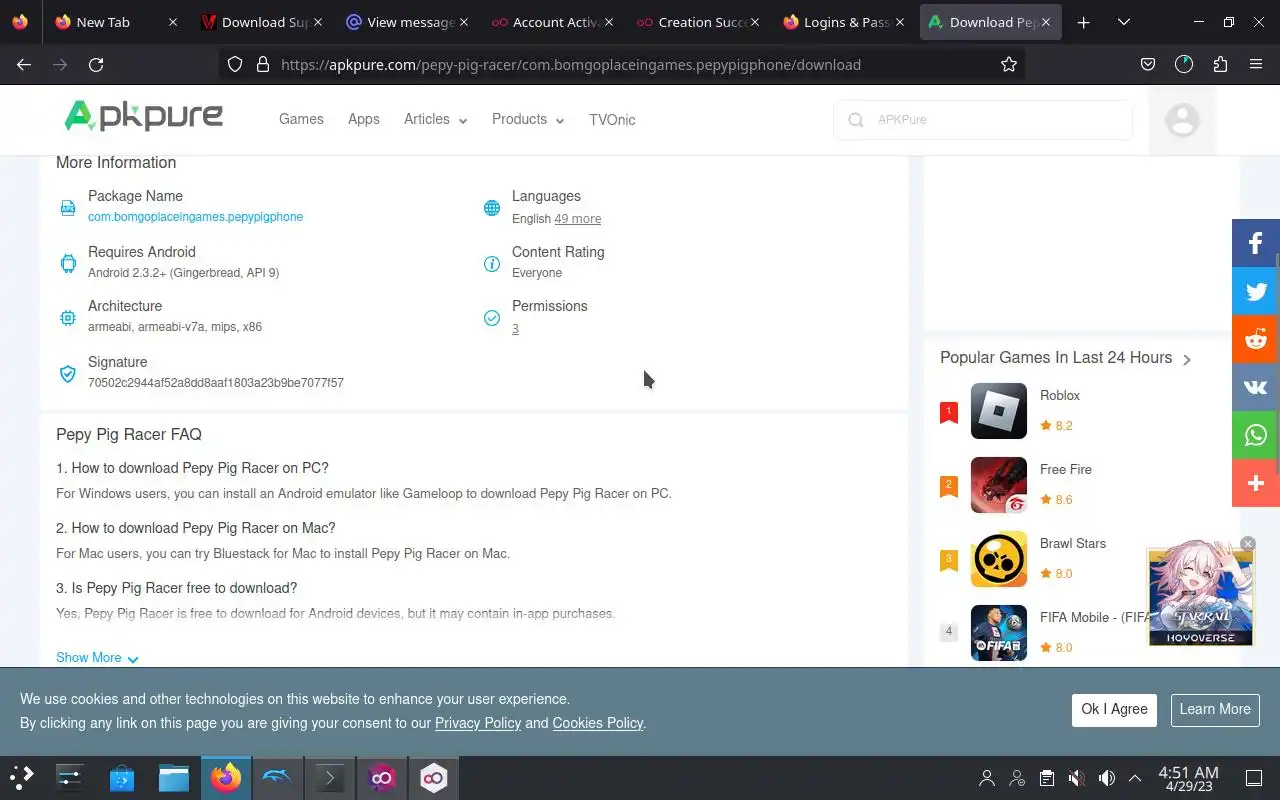Open the application launcher menu
Viewport: 1280px width, 800px height.
pyautogui.click(x=21, y=777)
